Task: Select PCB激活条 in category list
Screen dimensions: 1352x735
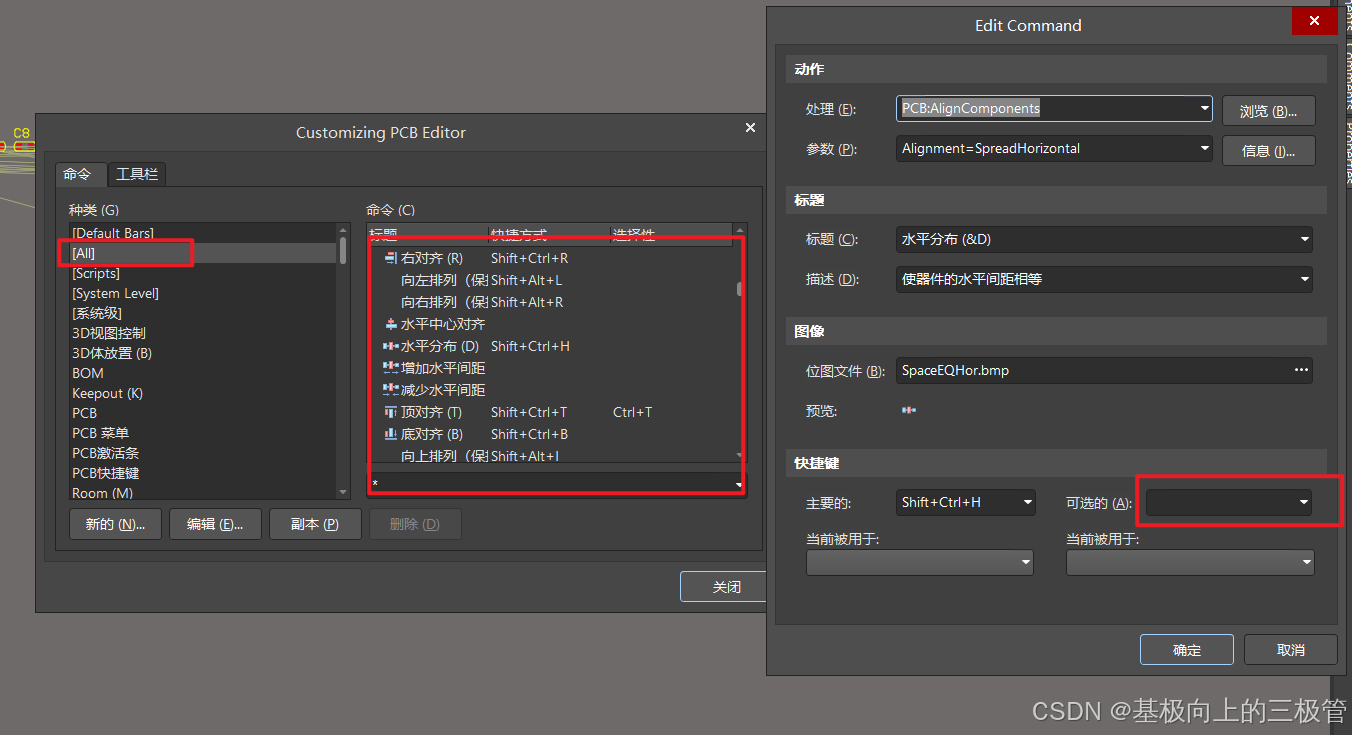Action: pyautogui.click(x=203, y=453)
